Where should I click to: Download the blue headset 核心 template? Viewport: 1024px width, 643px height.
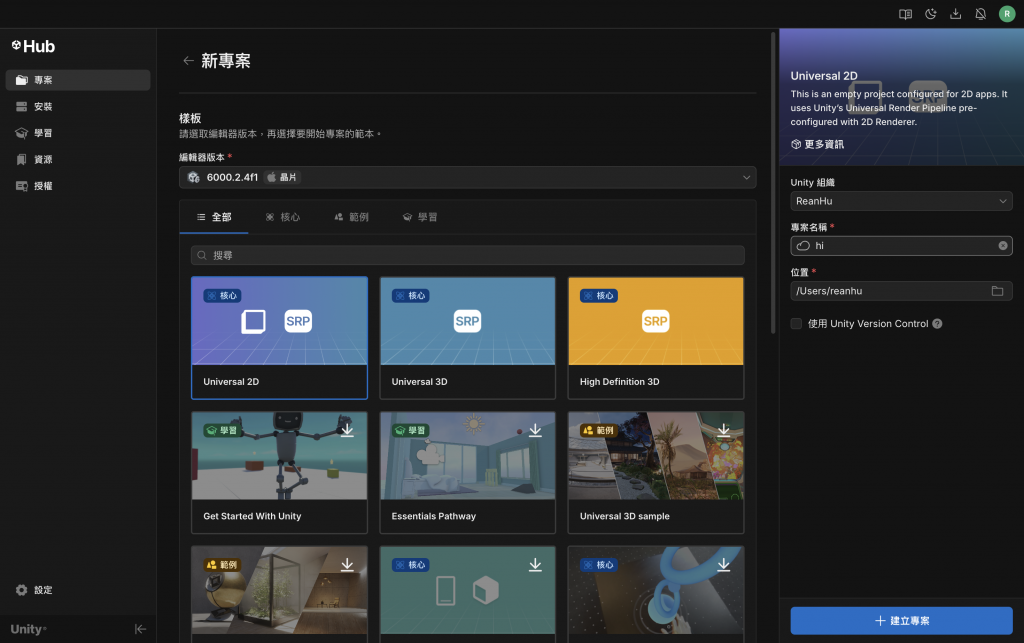coord(724,565)
